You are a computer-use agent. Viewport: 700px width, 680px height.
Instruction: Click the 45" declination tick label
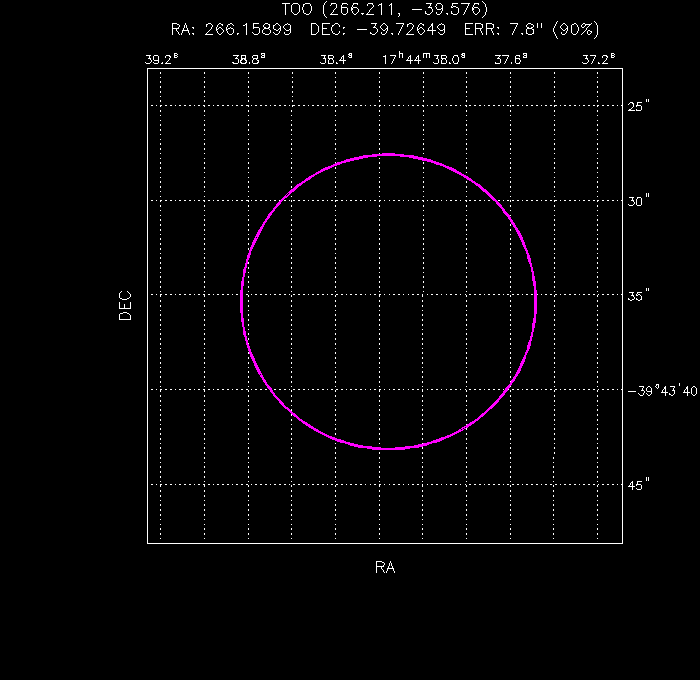tap(638, 485)
